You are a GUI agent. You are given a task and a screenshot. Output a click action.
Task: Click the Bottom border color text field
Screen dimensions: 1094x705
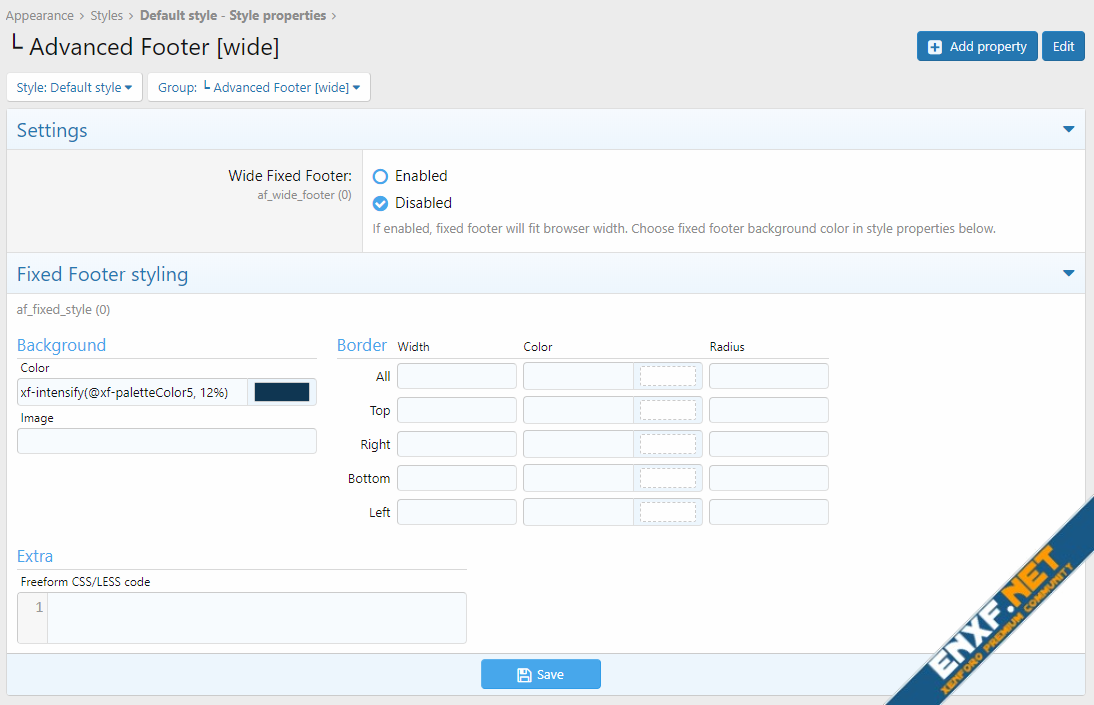(x=578, y=478)
